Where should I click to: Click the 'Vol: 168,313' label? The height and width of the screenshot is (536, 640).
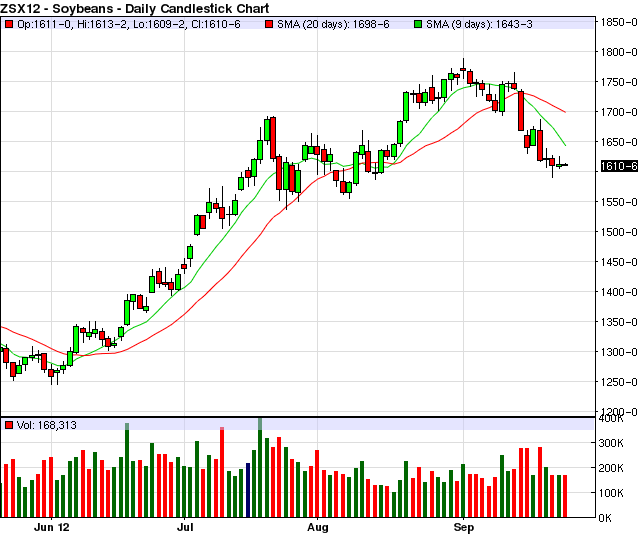47,425
